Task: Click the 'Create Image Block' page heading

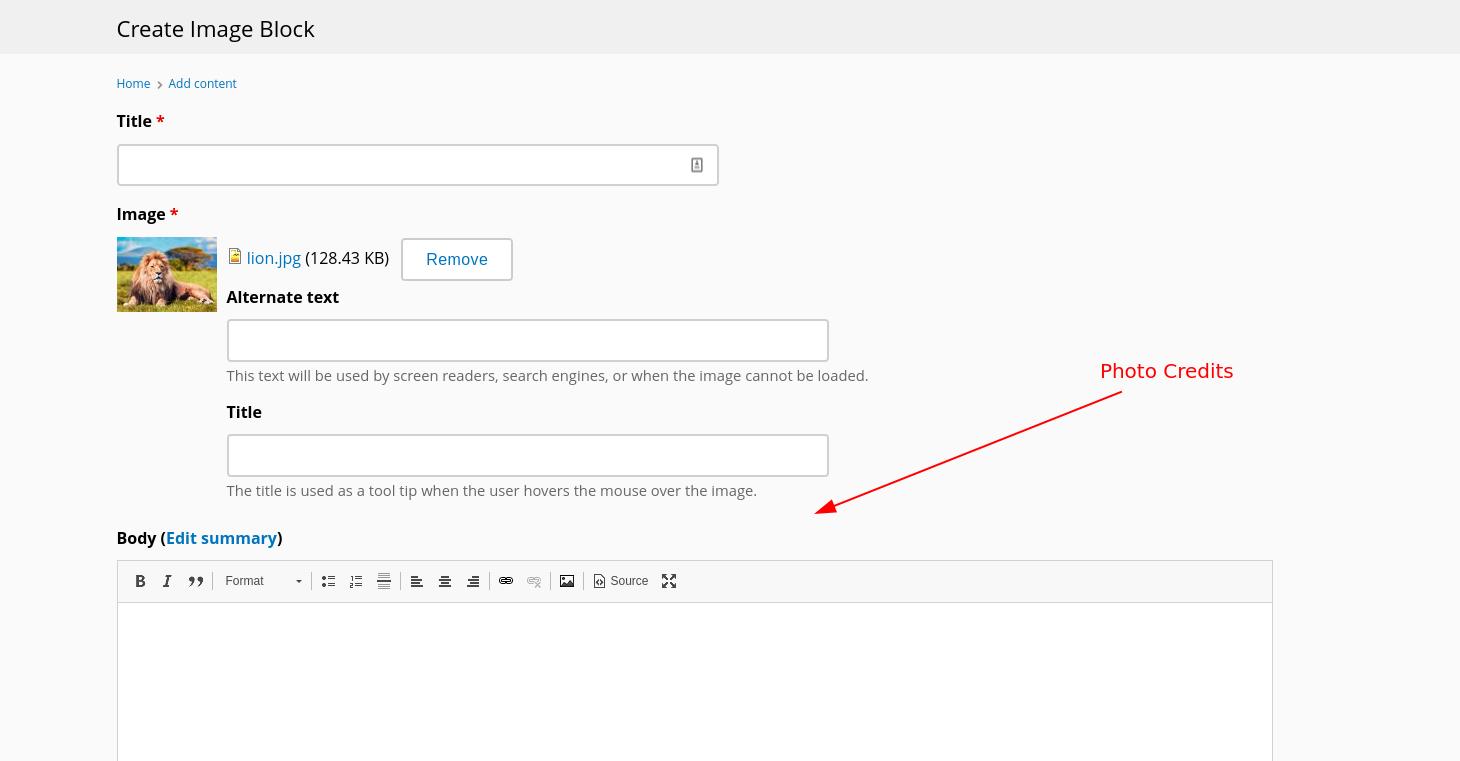Action: [x=216, y=29]
